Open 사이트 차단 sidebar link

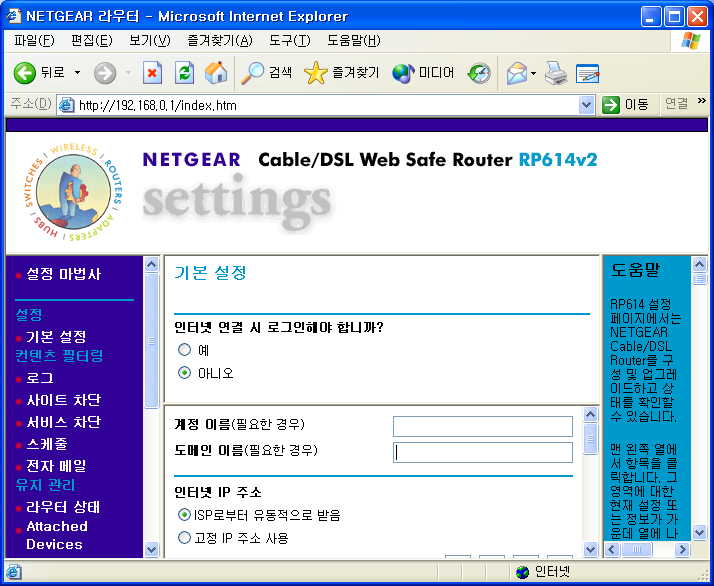(x=63, y=400)
